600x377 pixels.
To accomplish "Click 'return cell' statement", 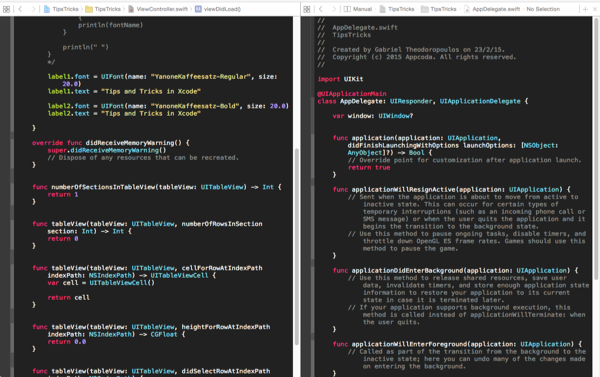I will [68, 297].
